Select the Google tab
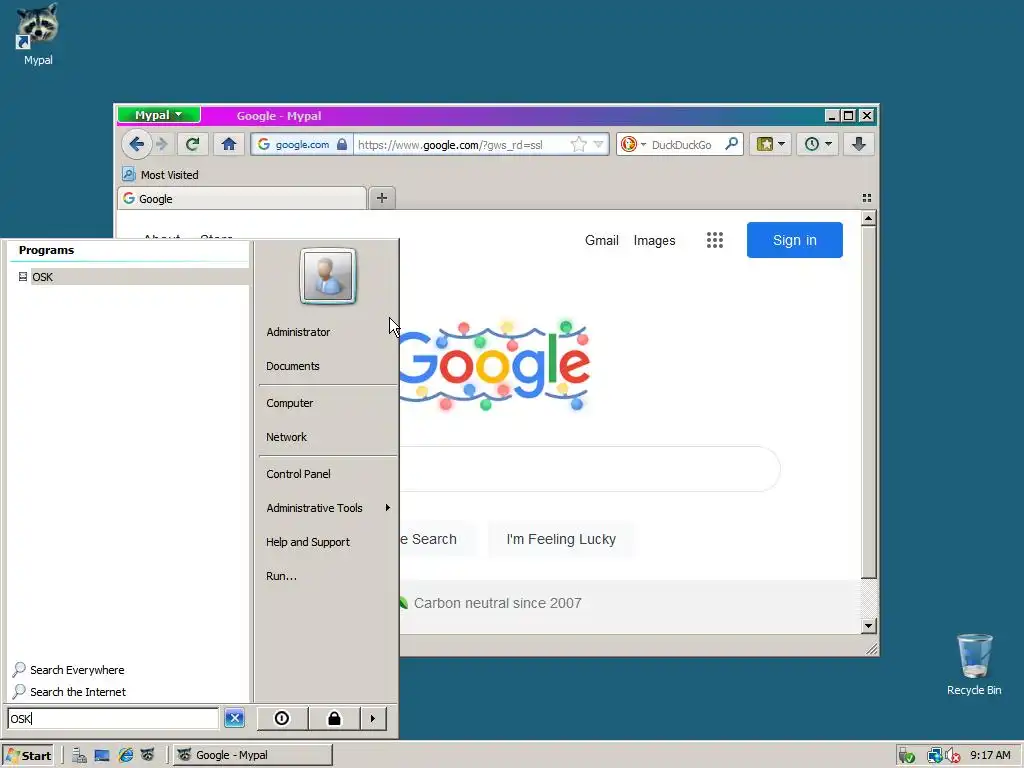Viewport: 1024px width, 768px height. (242, 199)
